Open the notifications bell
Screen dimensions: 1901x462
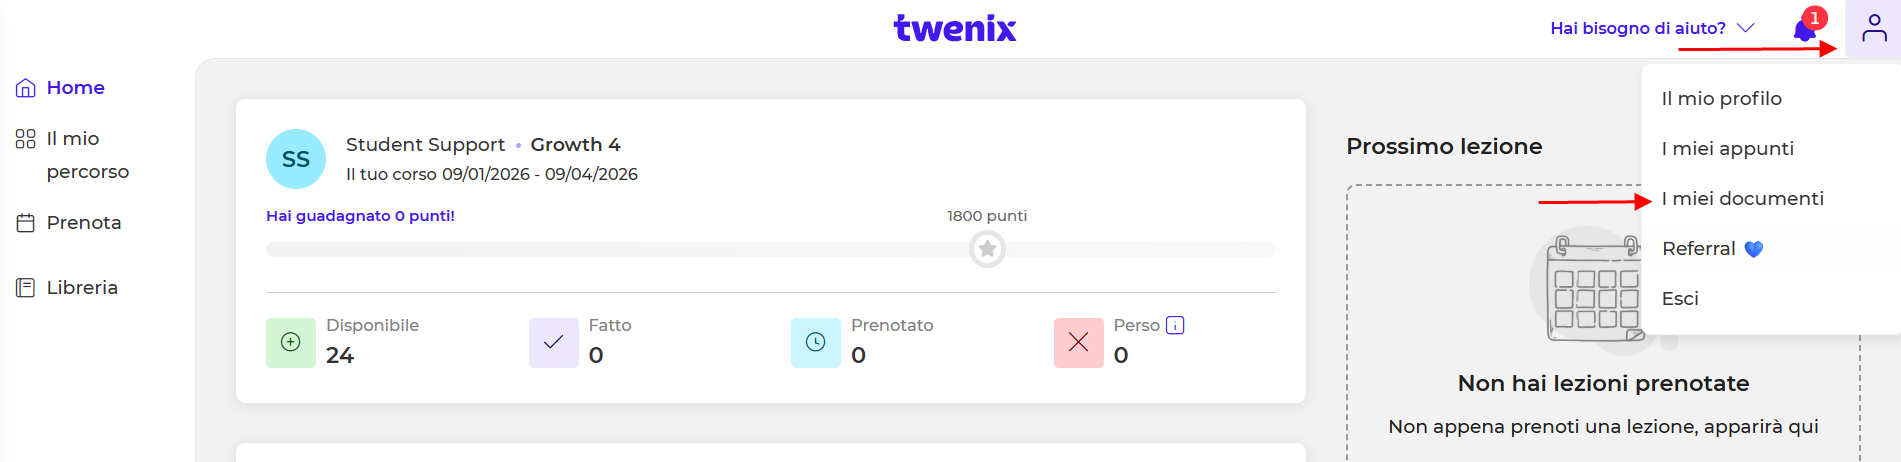1805,30
